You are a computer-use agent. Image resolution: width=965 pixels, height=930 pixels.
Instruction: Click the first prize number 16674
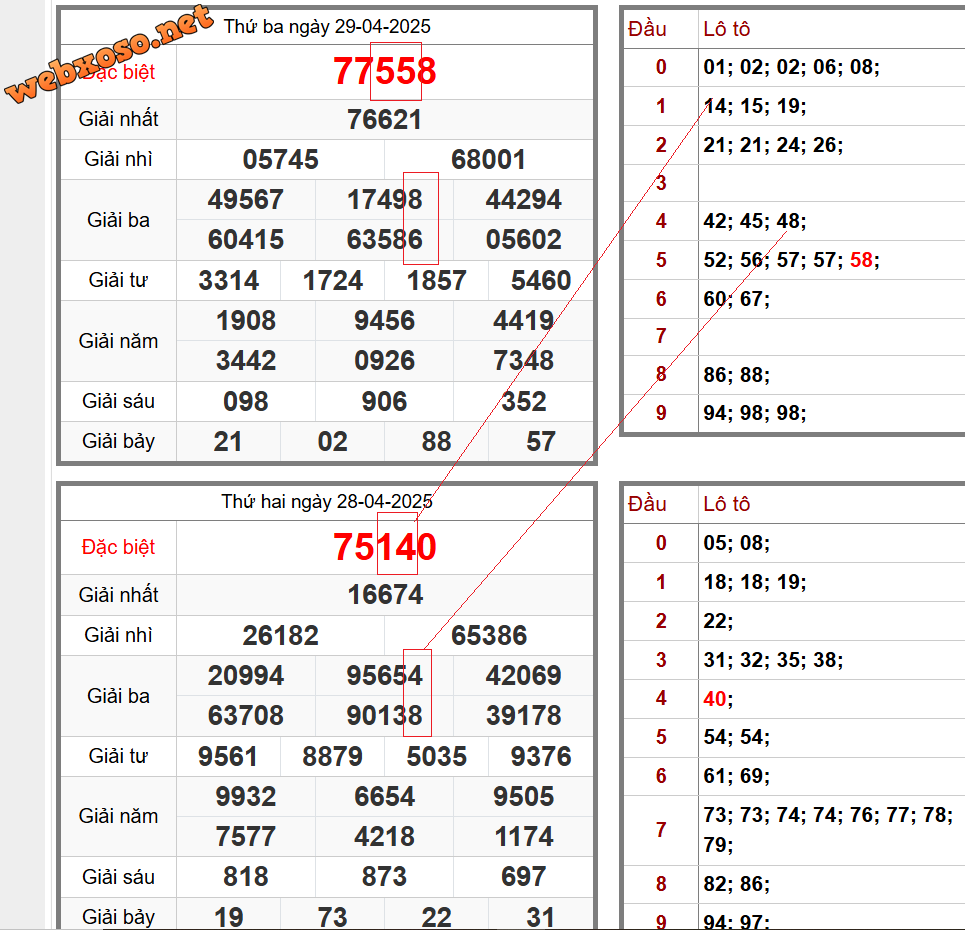385,595
